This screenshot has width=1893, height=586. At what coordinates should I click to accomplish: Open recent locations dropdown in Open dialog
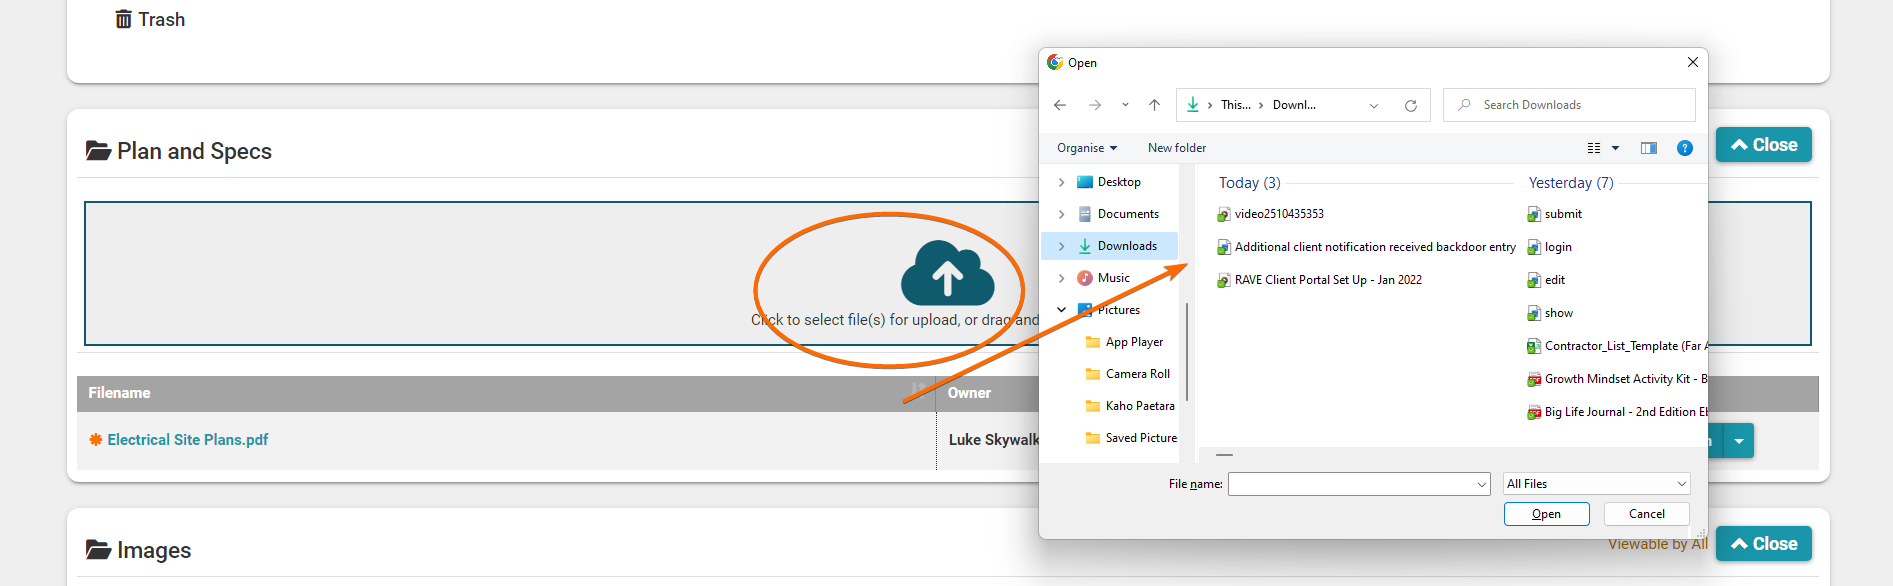(x=1125, y=105)
